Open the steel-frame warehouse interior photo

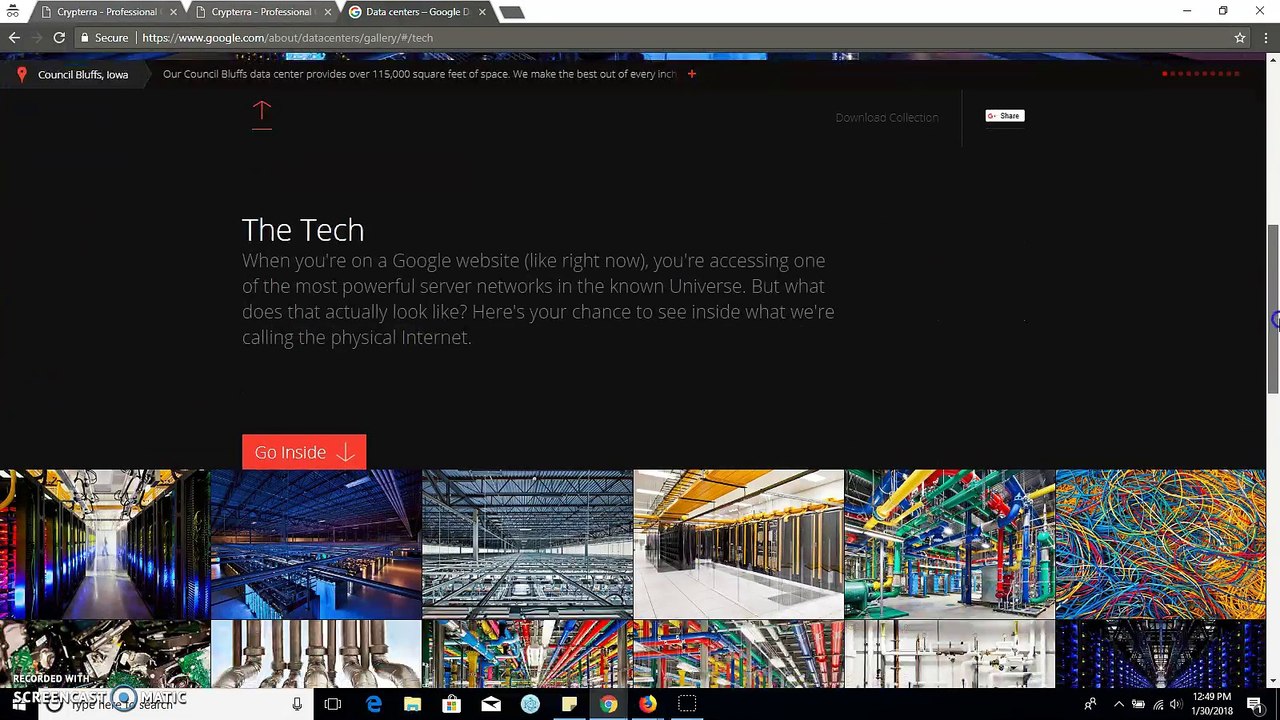[x=527, y=544]
